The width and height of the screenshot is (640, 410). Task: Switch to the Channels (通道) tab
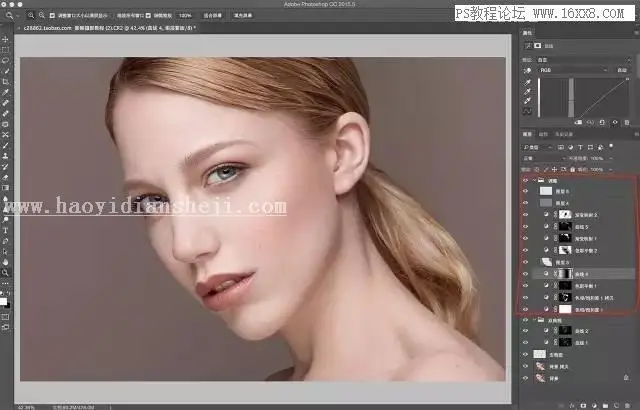[543, 134]
